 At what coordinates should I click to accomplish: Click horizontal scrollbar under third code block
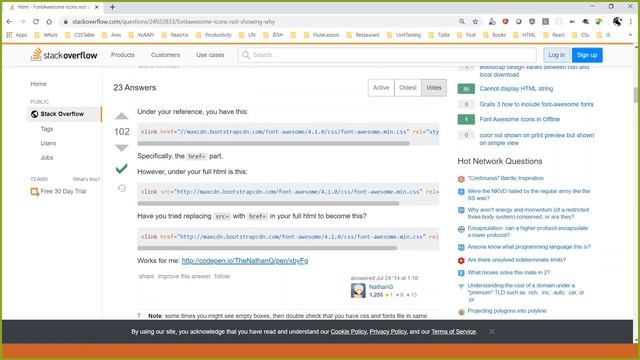click(x=267, y=248)
